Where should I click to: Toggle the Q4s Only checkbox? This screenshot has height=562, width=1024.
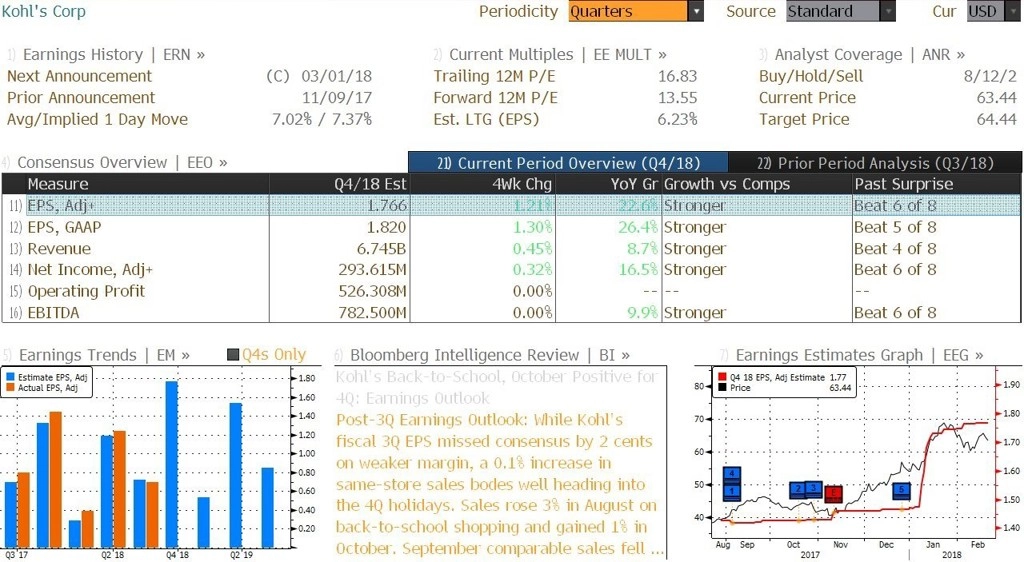point(233,354)
